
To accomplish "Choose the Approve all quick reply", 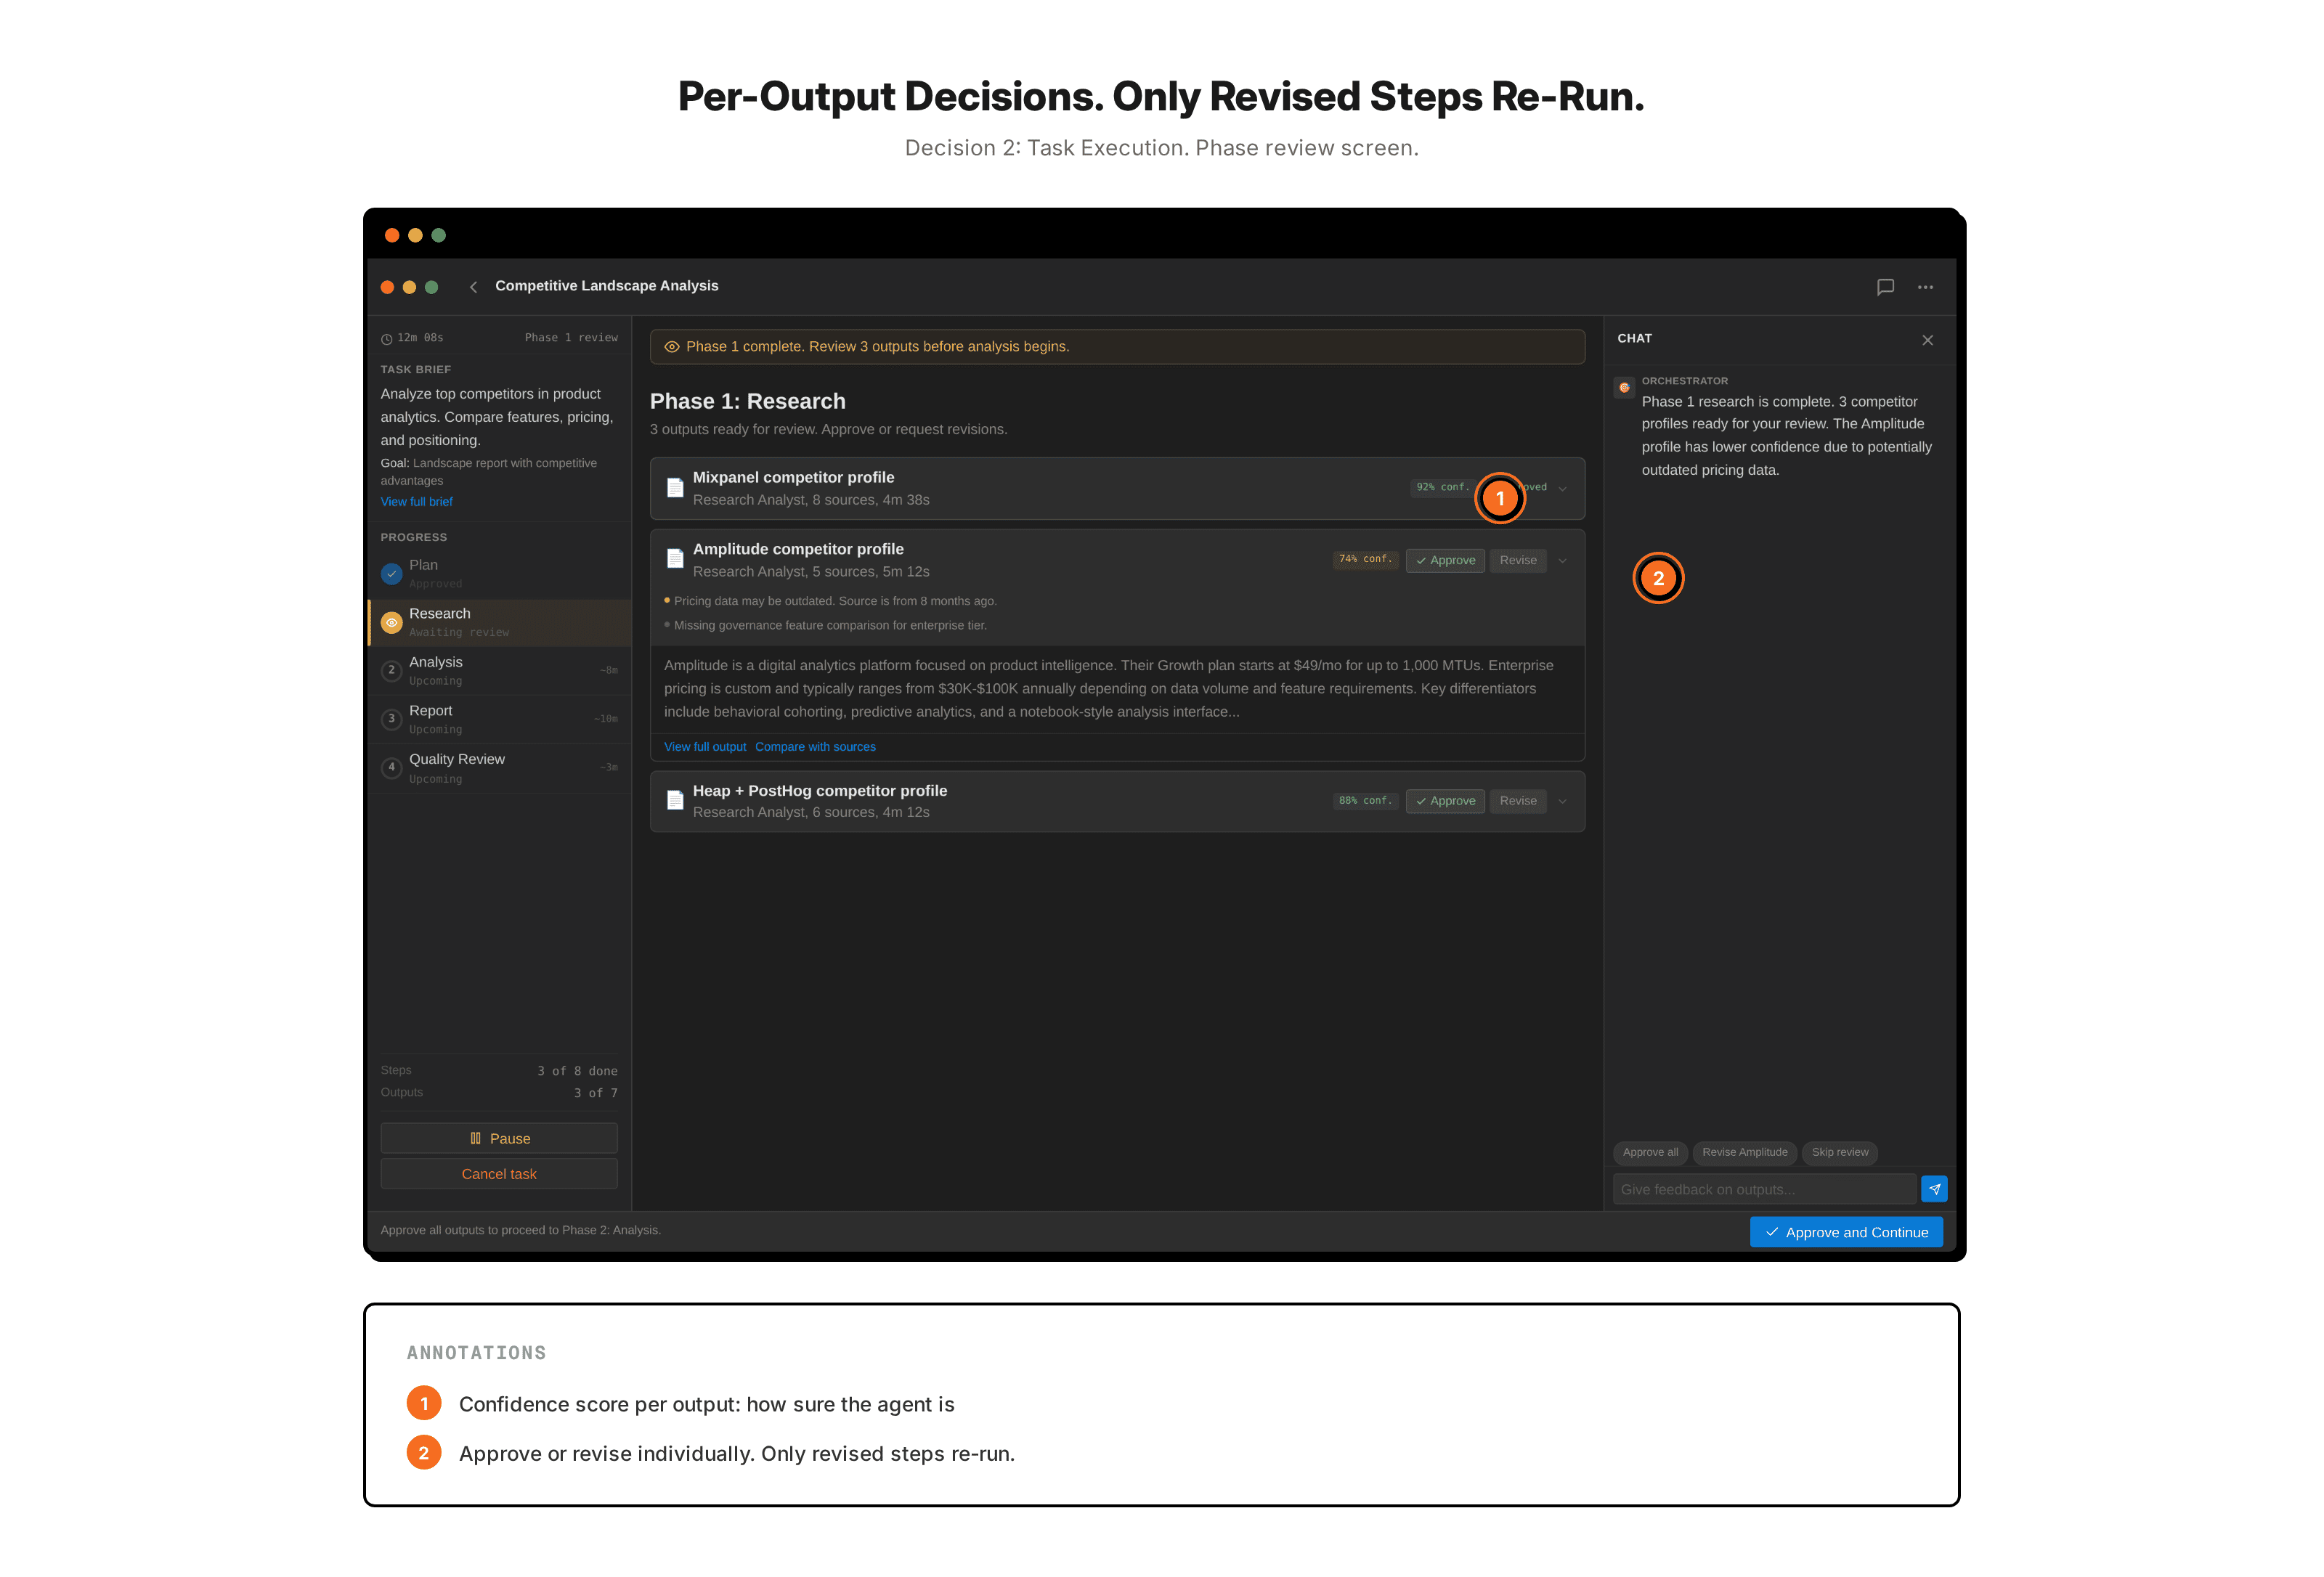I will [1650, 1153].
